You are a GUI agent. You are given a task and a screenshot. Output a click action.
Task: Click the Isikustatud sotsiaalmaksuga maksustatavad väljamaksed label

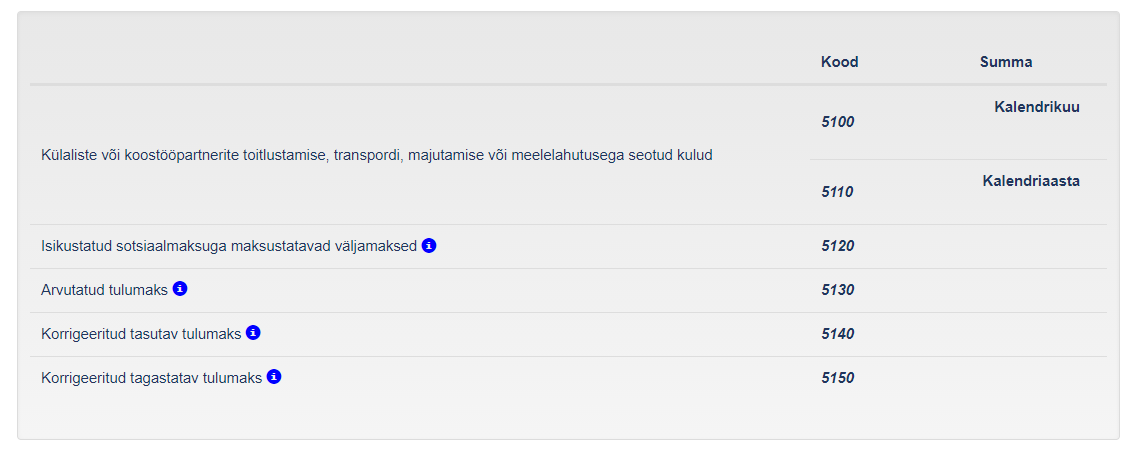tap(229, 246)
